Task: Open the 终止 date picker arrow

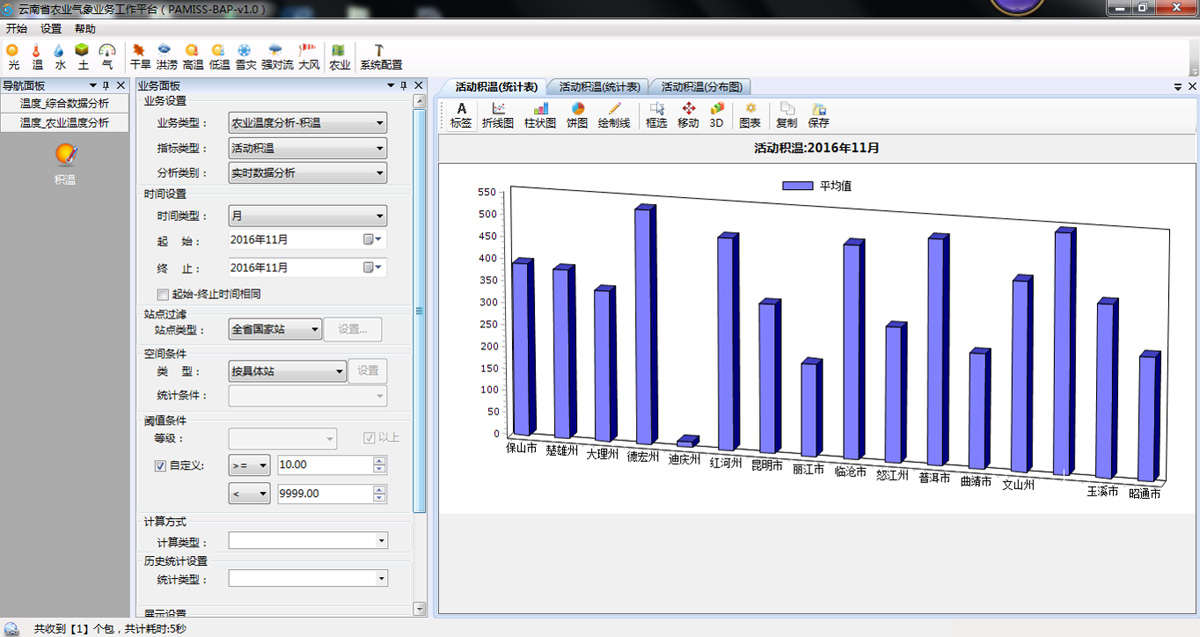Action: pyautogui.click(x=379, y=267)
